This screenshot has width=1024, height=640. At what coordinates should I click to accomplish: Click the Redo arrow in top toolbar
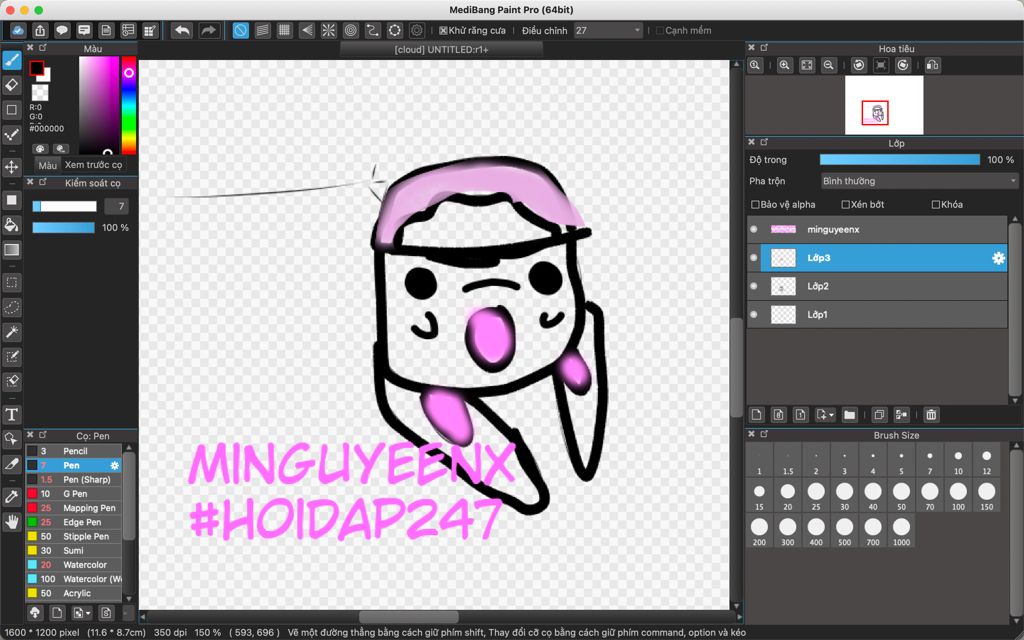(x=208, y=30)
